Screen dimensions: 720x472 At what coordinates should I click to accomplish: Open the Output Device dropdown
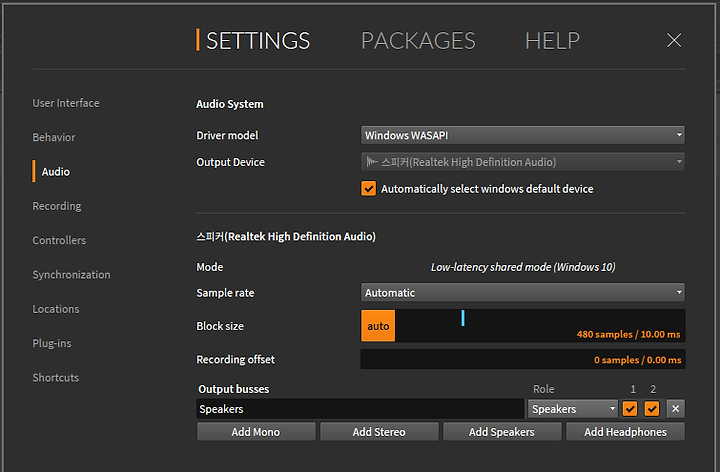point(523,162)
